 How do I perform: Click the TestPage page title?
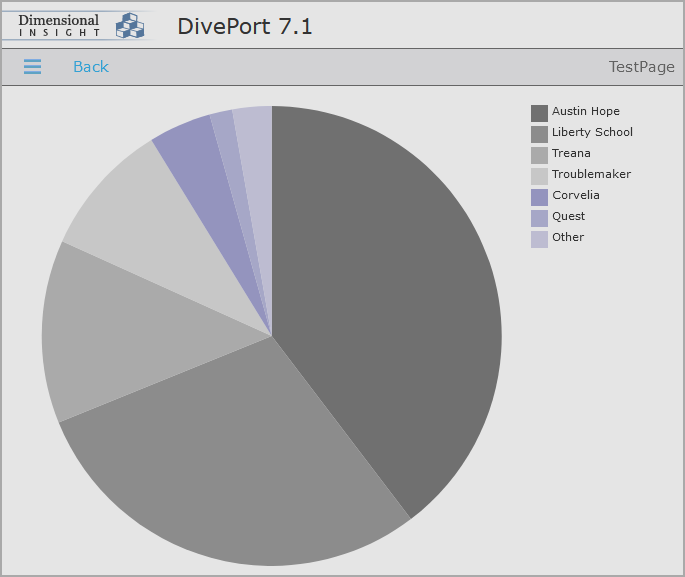641,67
